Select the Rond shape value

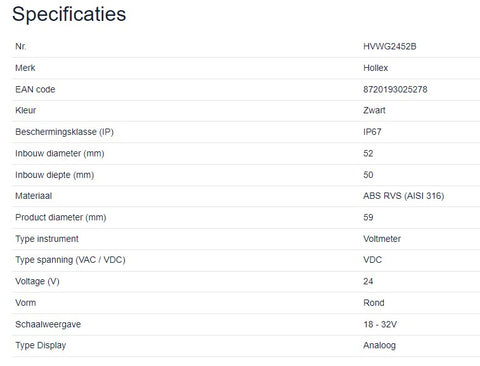point(374,303)
